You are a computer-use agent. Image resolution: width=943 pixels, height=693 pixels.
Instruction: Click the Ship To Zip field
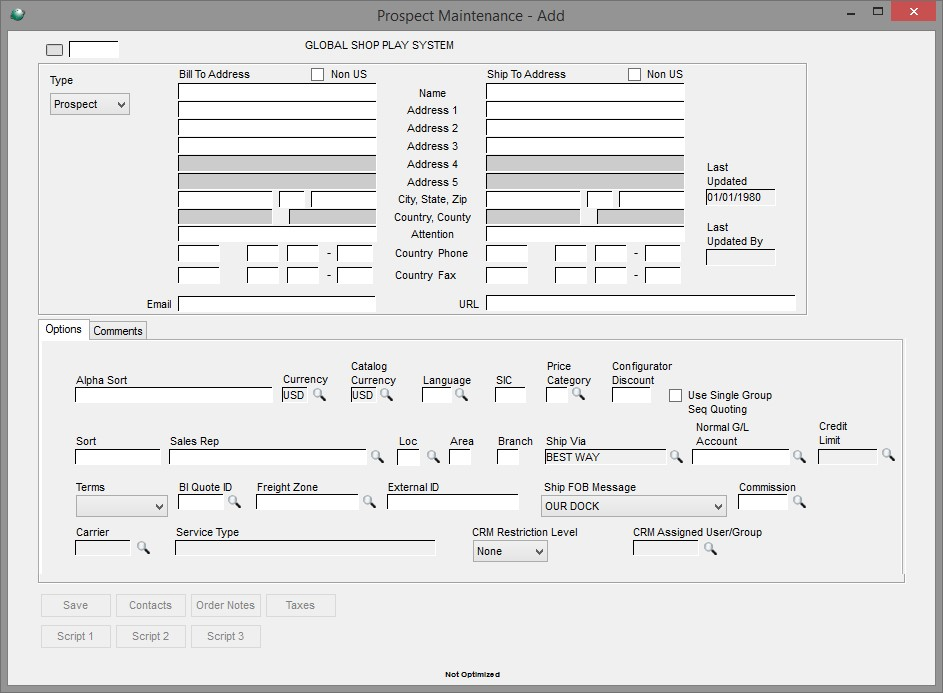652,199
